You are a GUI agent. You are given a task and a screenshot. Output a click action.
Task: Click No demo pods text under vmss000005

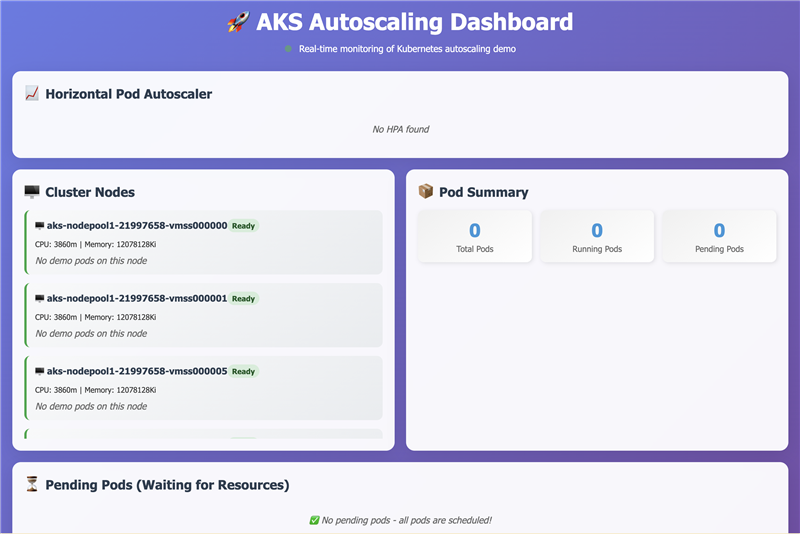tap(91, 406)
